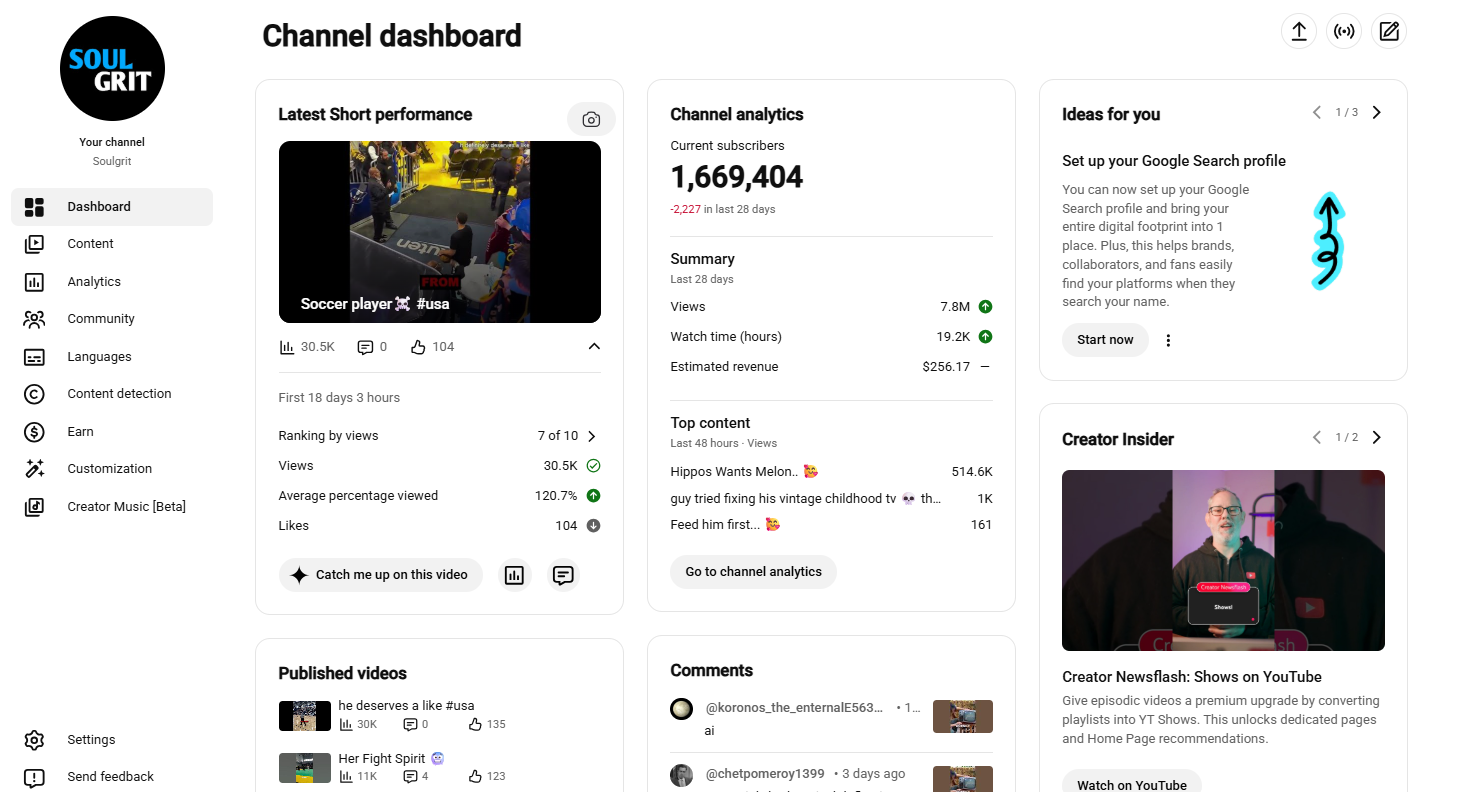Image resolution: width=1471 pixels, height=792 pixels.
Task: Open the 'Soccer player #usa' Short thumbnail
Action: tap(440, 232)
